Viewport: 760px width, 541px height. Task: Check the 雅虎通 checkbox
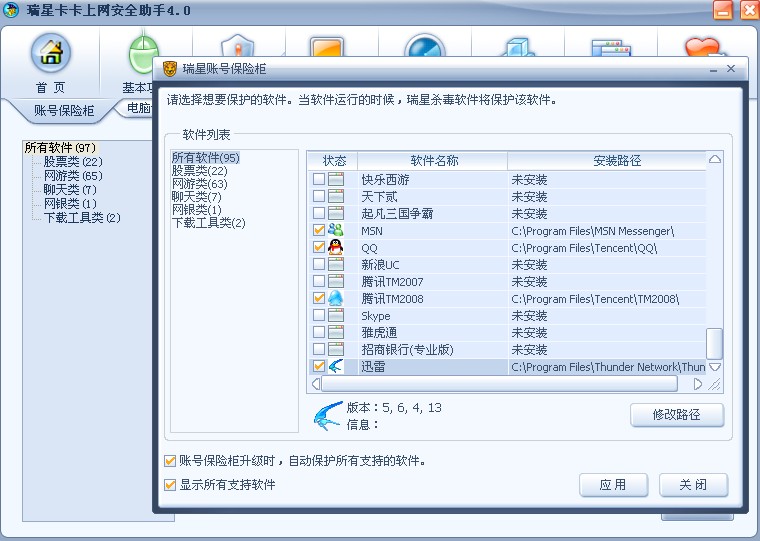click(318, 333)
